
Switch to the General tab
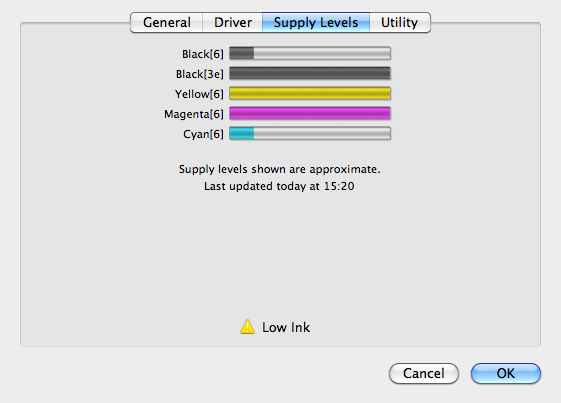[167, 23]
